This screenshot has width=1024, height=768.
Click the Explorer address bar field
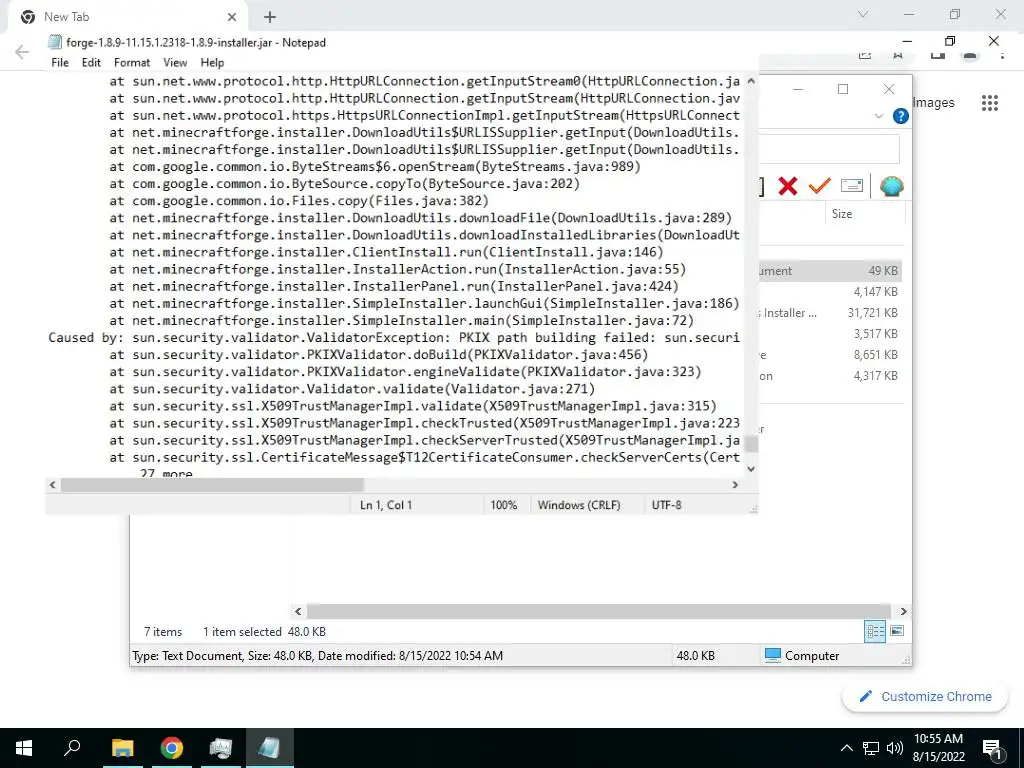click(829, 150)
